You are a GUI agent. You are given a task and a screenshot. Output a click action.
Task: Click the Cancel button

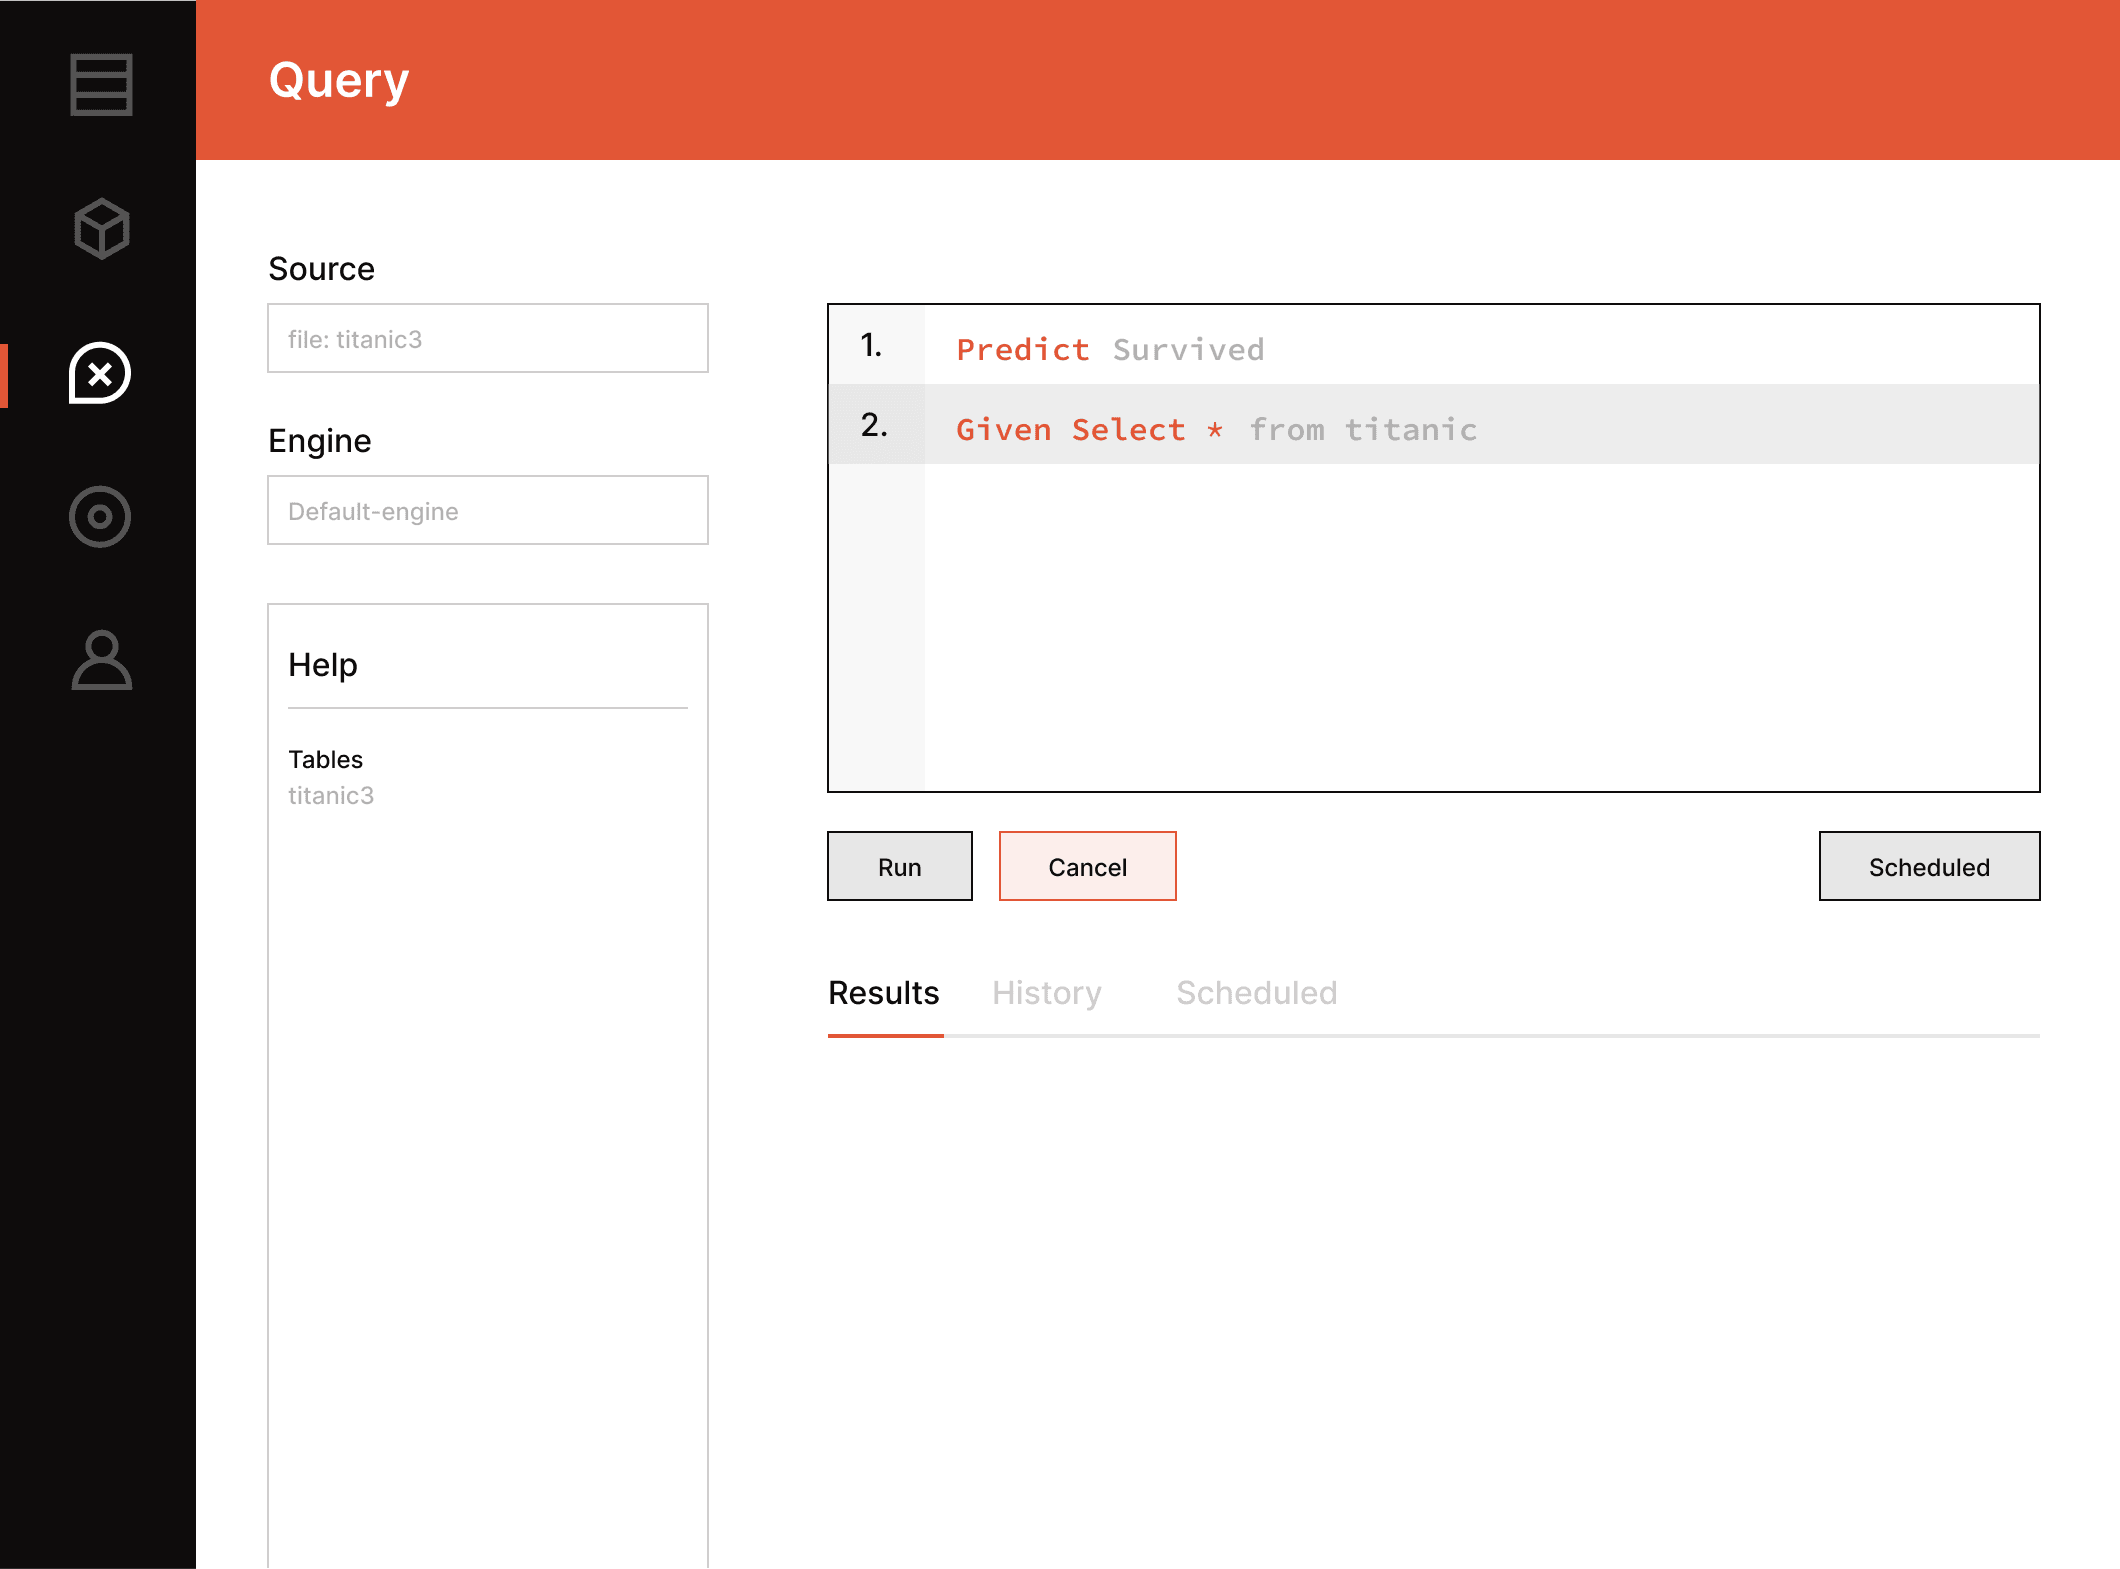[1087, 867]
